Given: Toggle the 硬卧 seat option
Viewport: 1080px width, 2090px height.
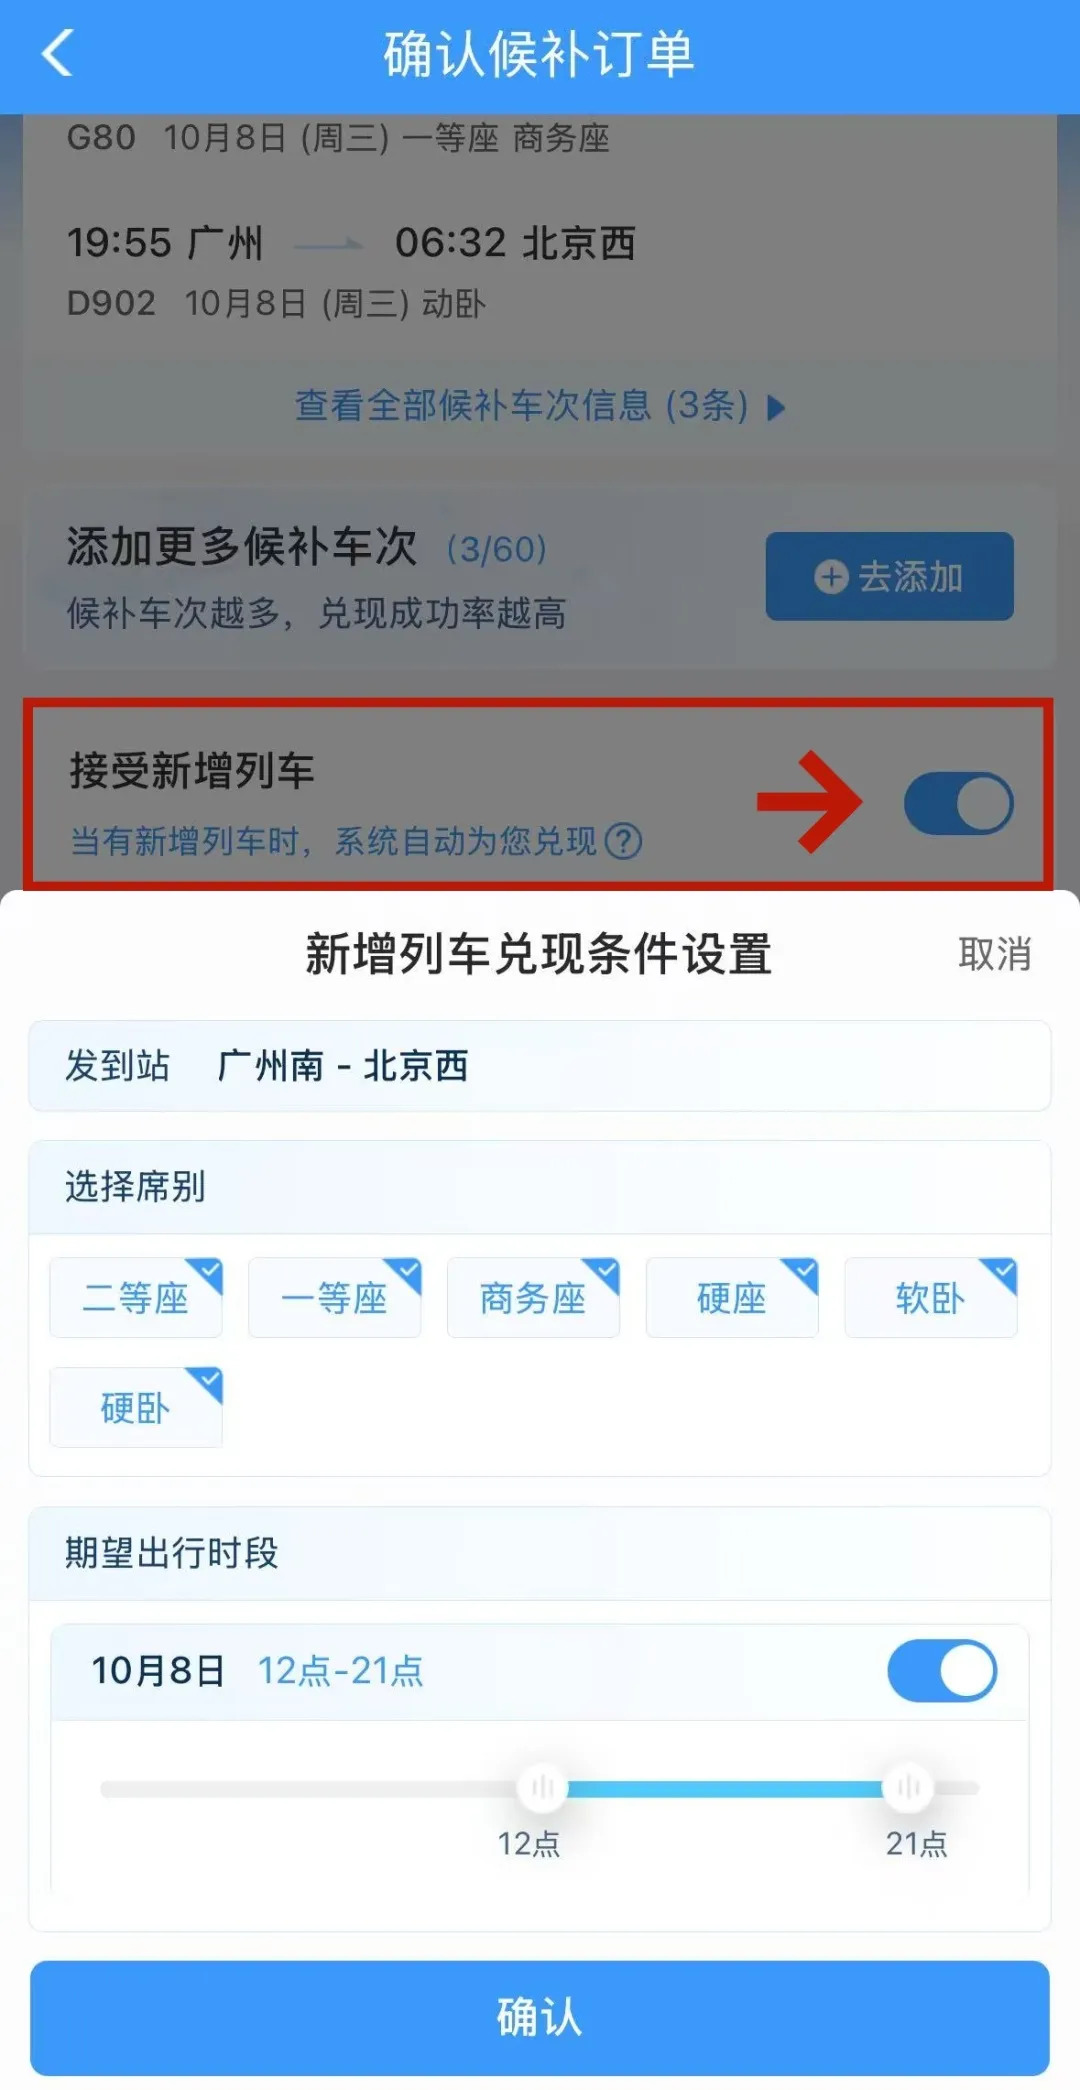Looking at the screenshot, I should point(136,1408).
